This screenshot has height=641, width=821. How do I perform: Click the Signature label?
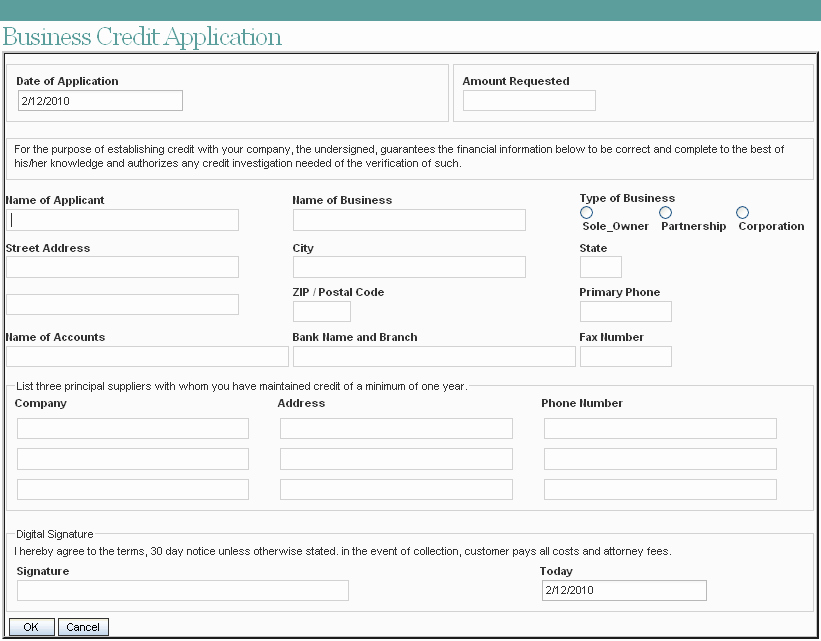tap(43, 571)
